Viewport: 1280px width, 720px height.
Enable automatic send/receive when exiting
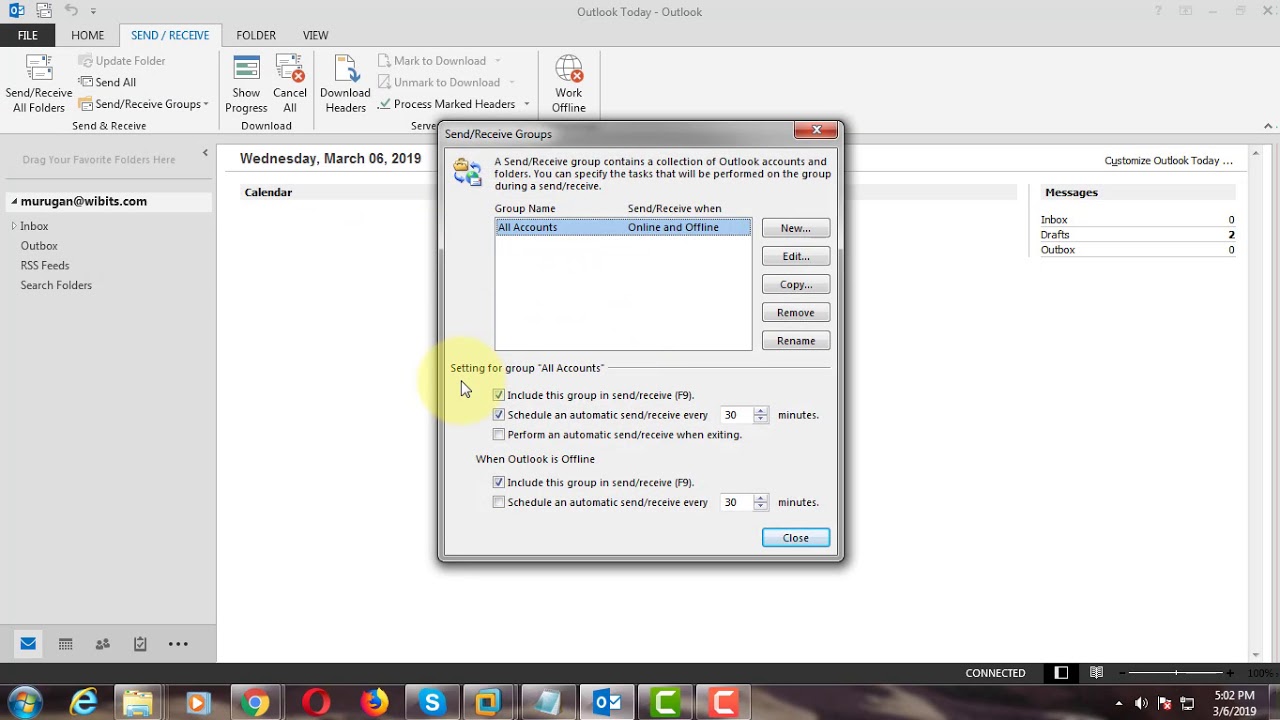click(x=499, y=435)
